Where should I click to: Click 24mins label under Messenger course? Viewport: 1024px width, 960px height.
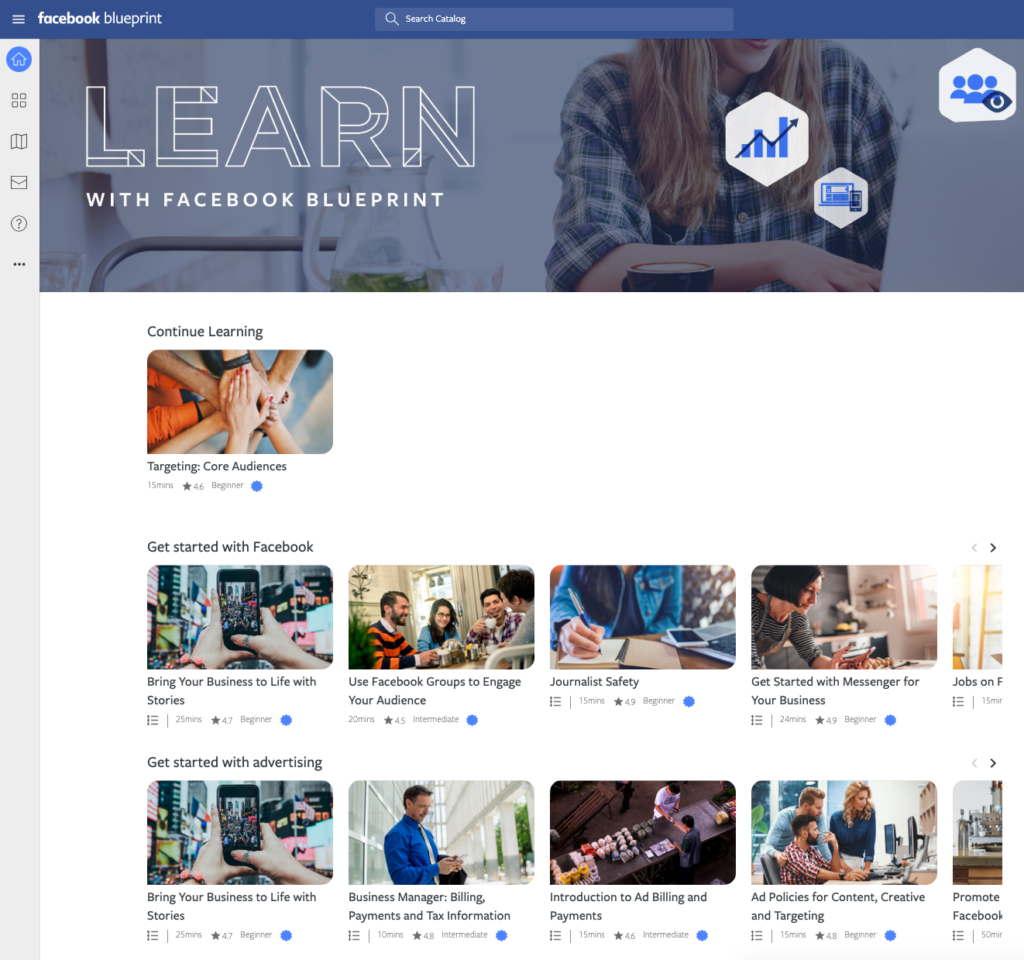point(792,719)
